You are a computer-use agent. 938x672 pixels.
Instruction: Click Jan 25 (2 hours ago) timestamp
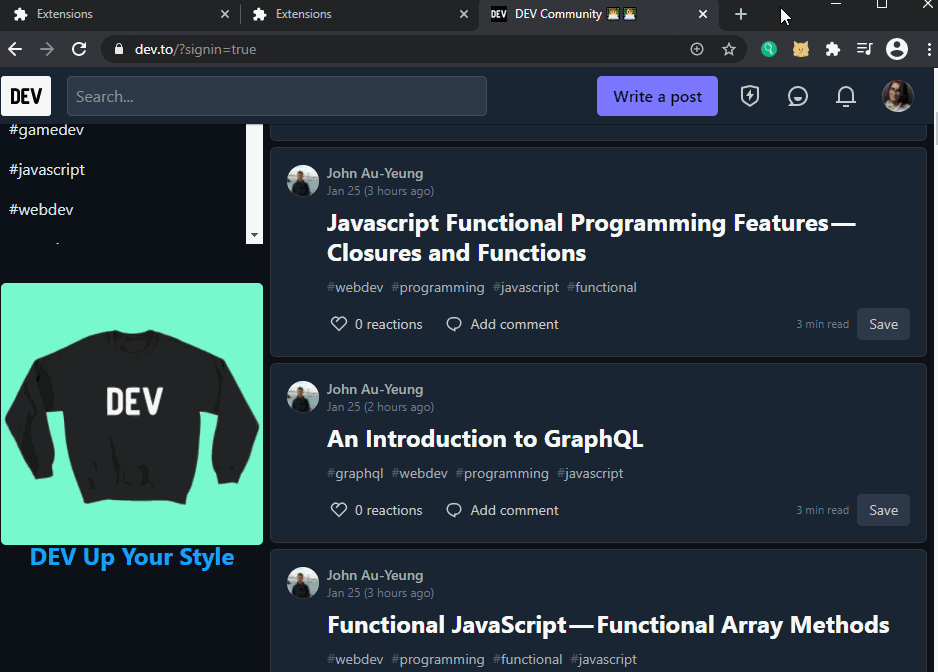click(380, 407)
